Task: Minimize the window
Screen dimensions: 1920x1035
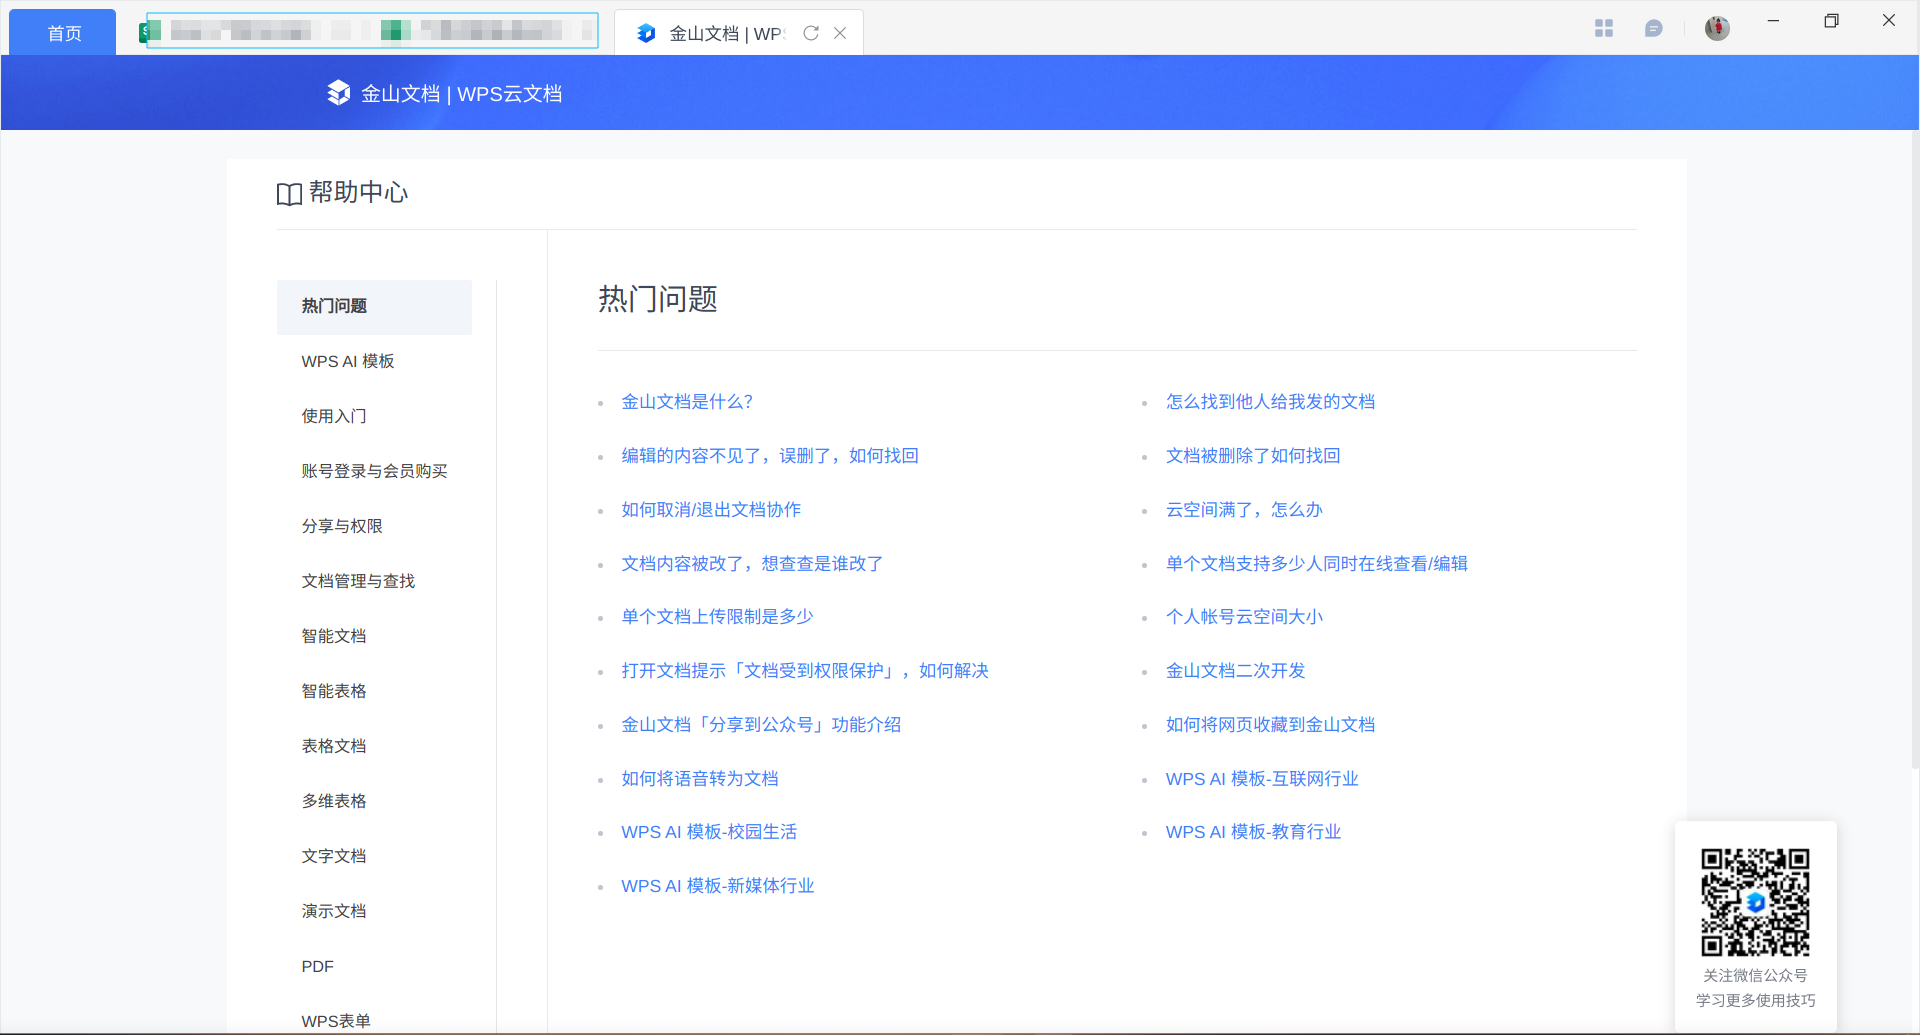Action: pyautogui.click(x=1773, y=21)
